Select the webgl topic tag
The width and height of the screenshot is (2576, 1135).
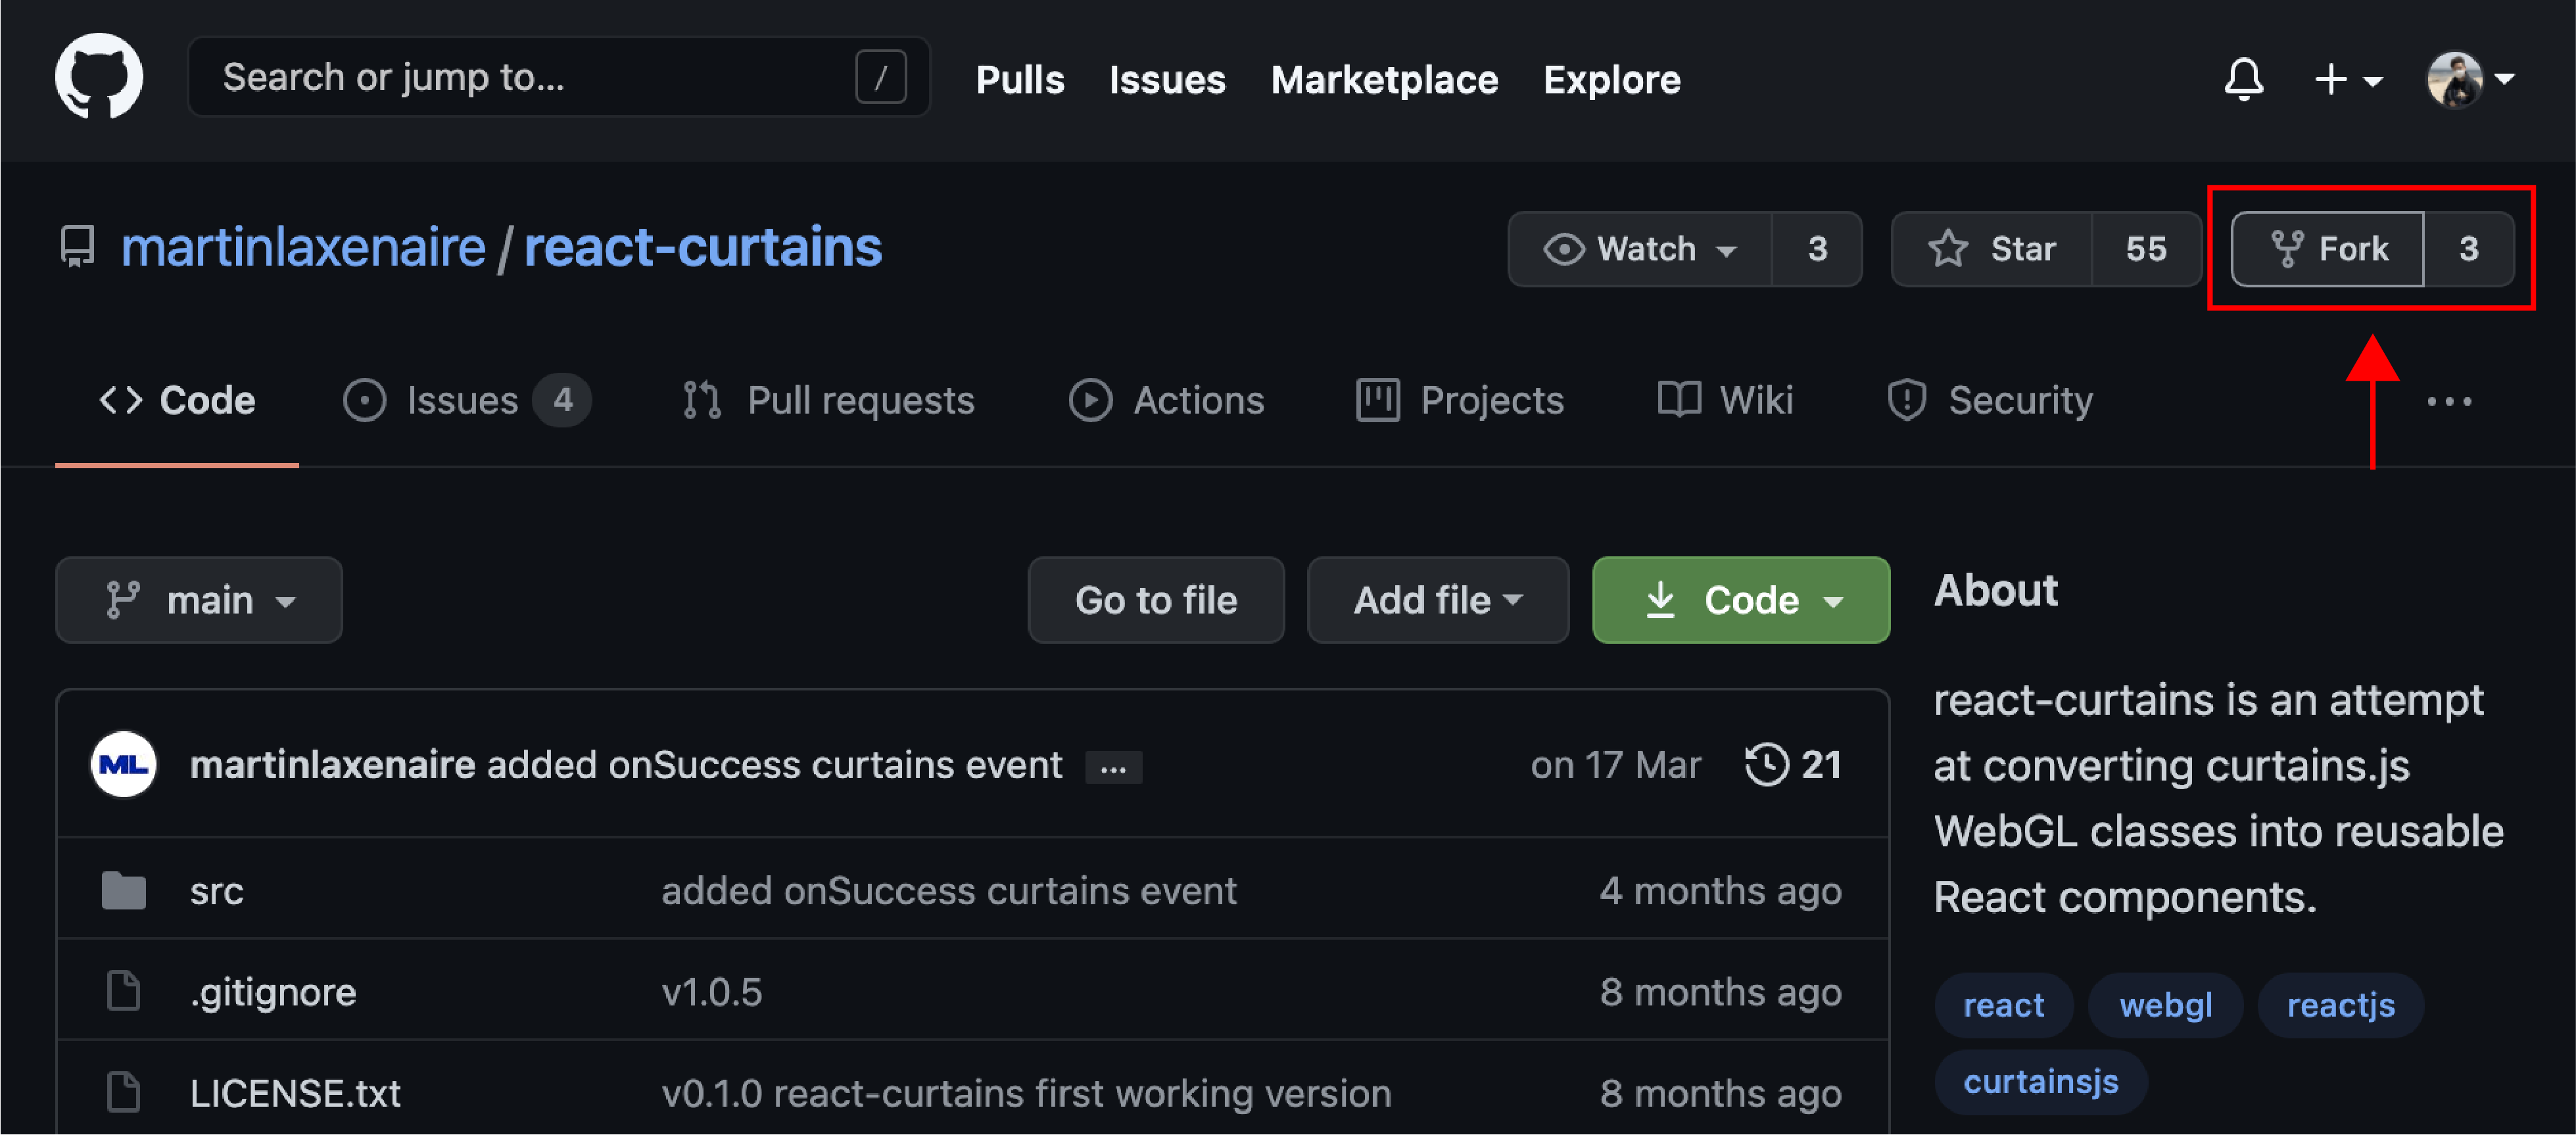pyautogui.click(x=2165, y=1005)
